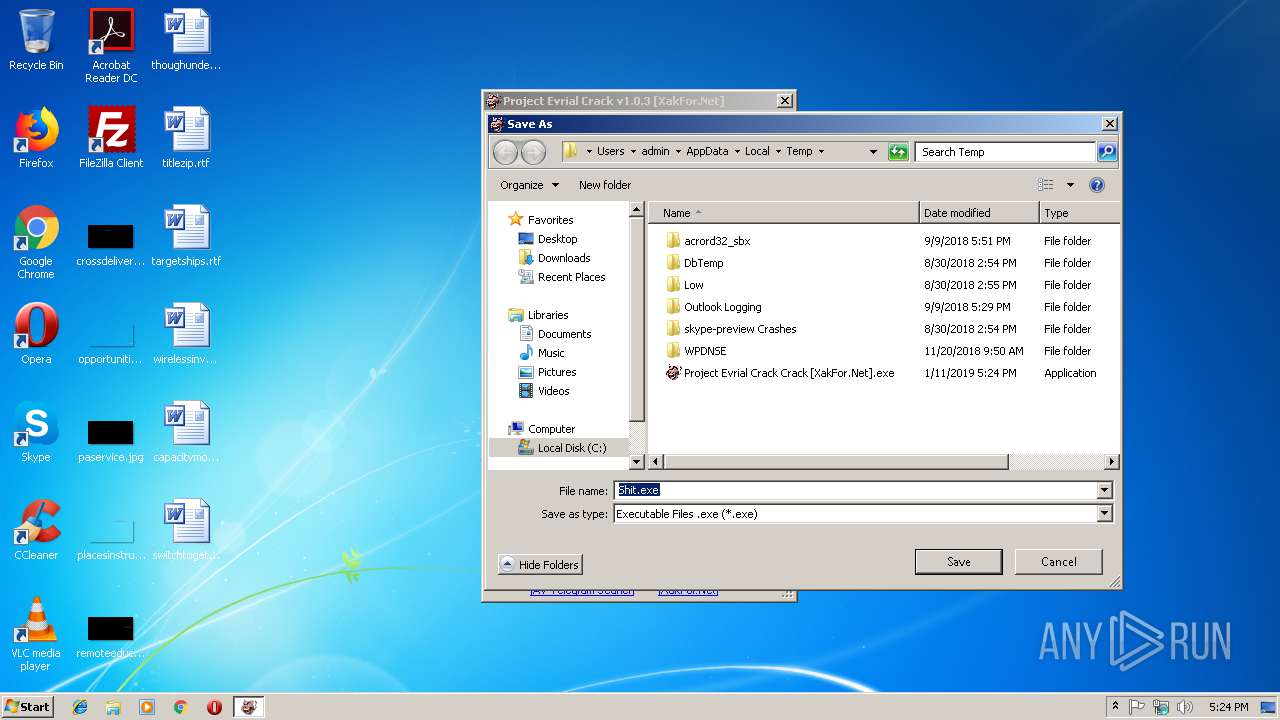The width and height of the screenshot is (1280, 720).
Task: Open the Help icon in Save As toolbar
Action: pyautogui.click(x=1097, y=185)
